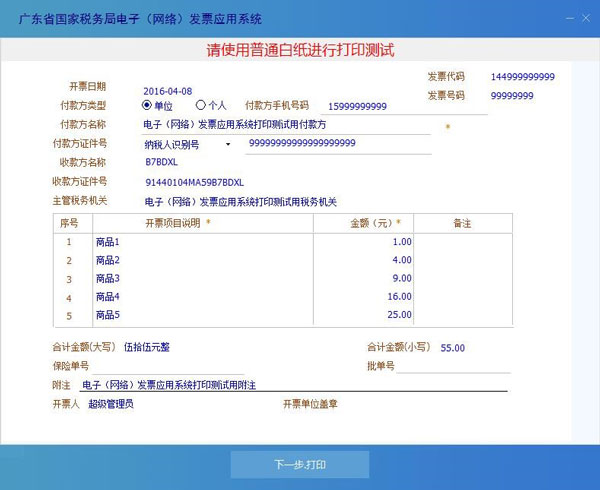Image resolution: width=600 pixels, height=490 pixels.
Task: Expand the 纳税人识别号 ID type dropdown
Action: (228, 144)
